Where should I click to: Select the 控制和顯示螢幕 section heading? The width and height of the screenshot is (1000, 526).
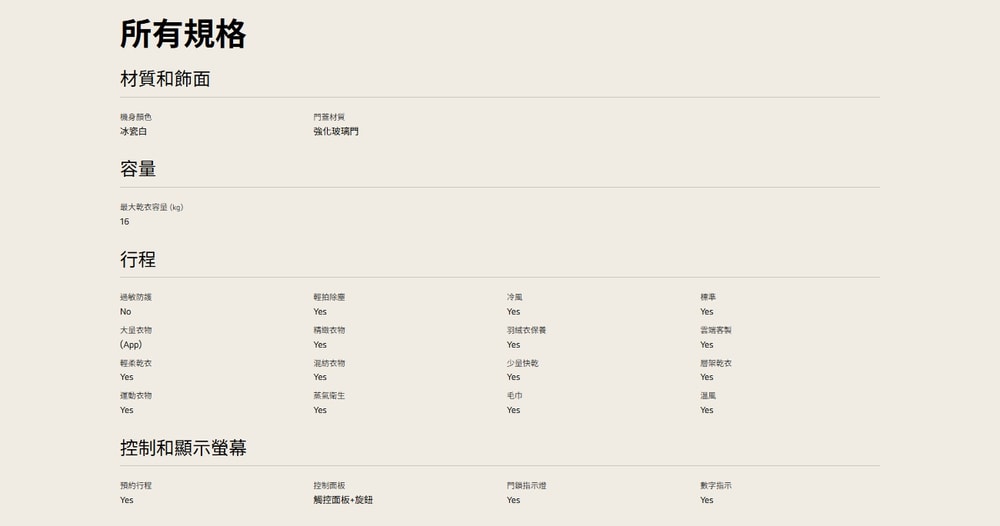183,448
